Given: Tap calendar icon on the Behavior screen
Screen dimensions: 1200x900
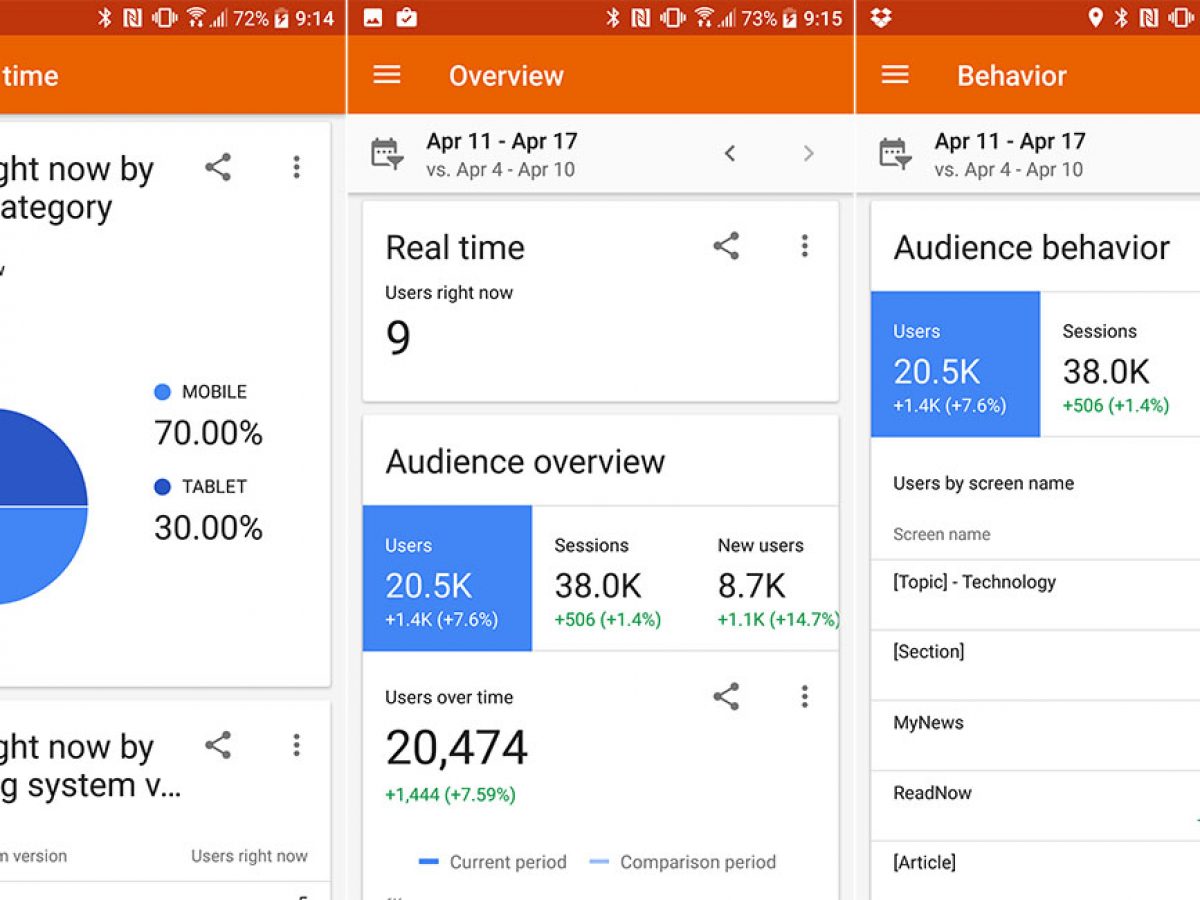Looking at the screenshot, I should pos(895,154).
